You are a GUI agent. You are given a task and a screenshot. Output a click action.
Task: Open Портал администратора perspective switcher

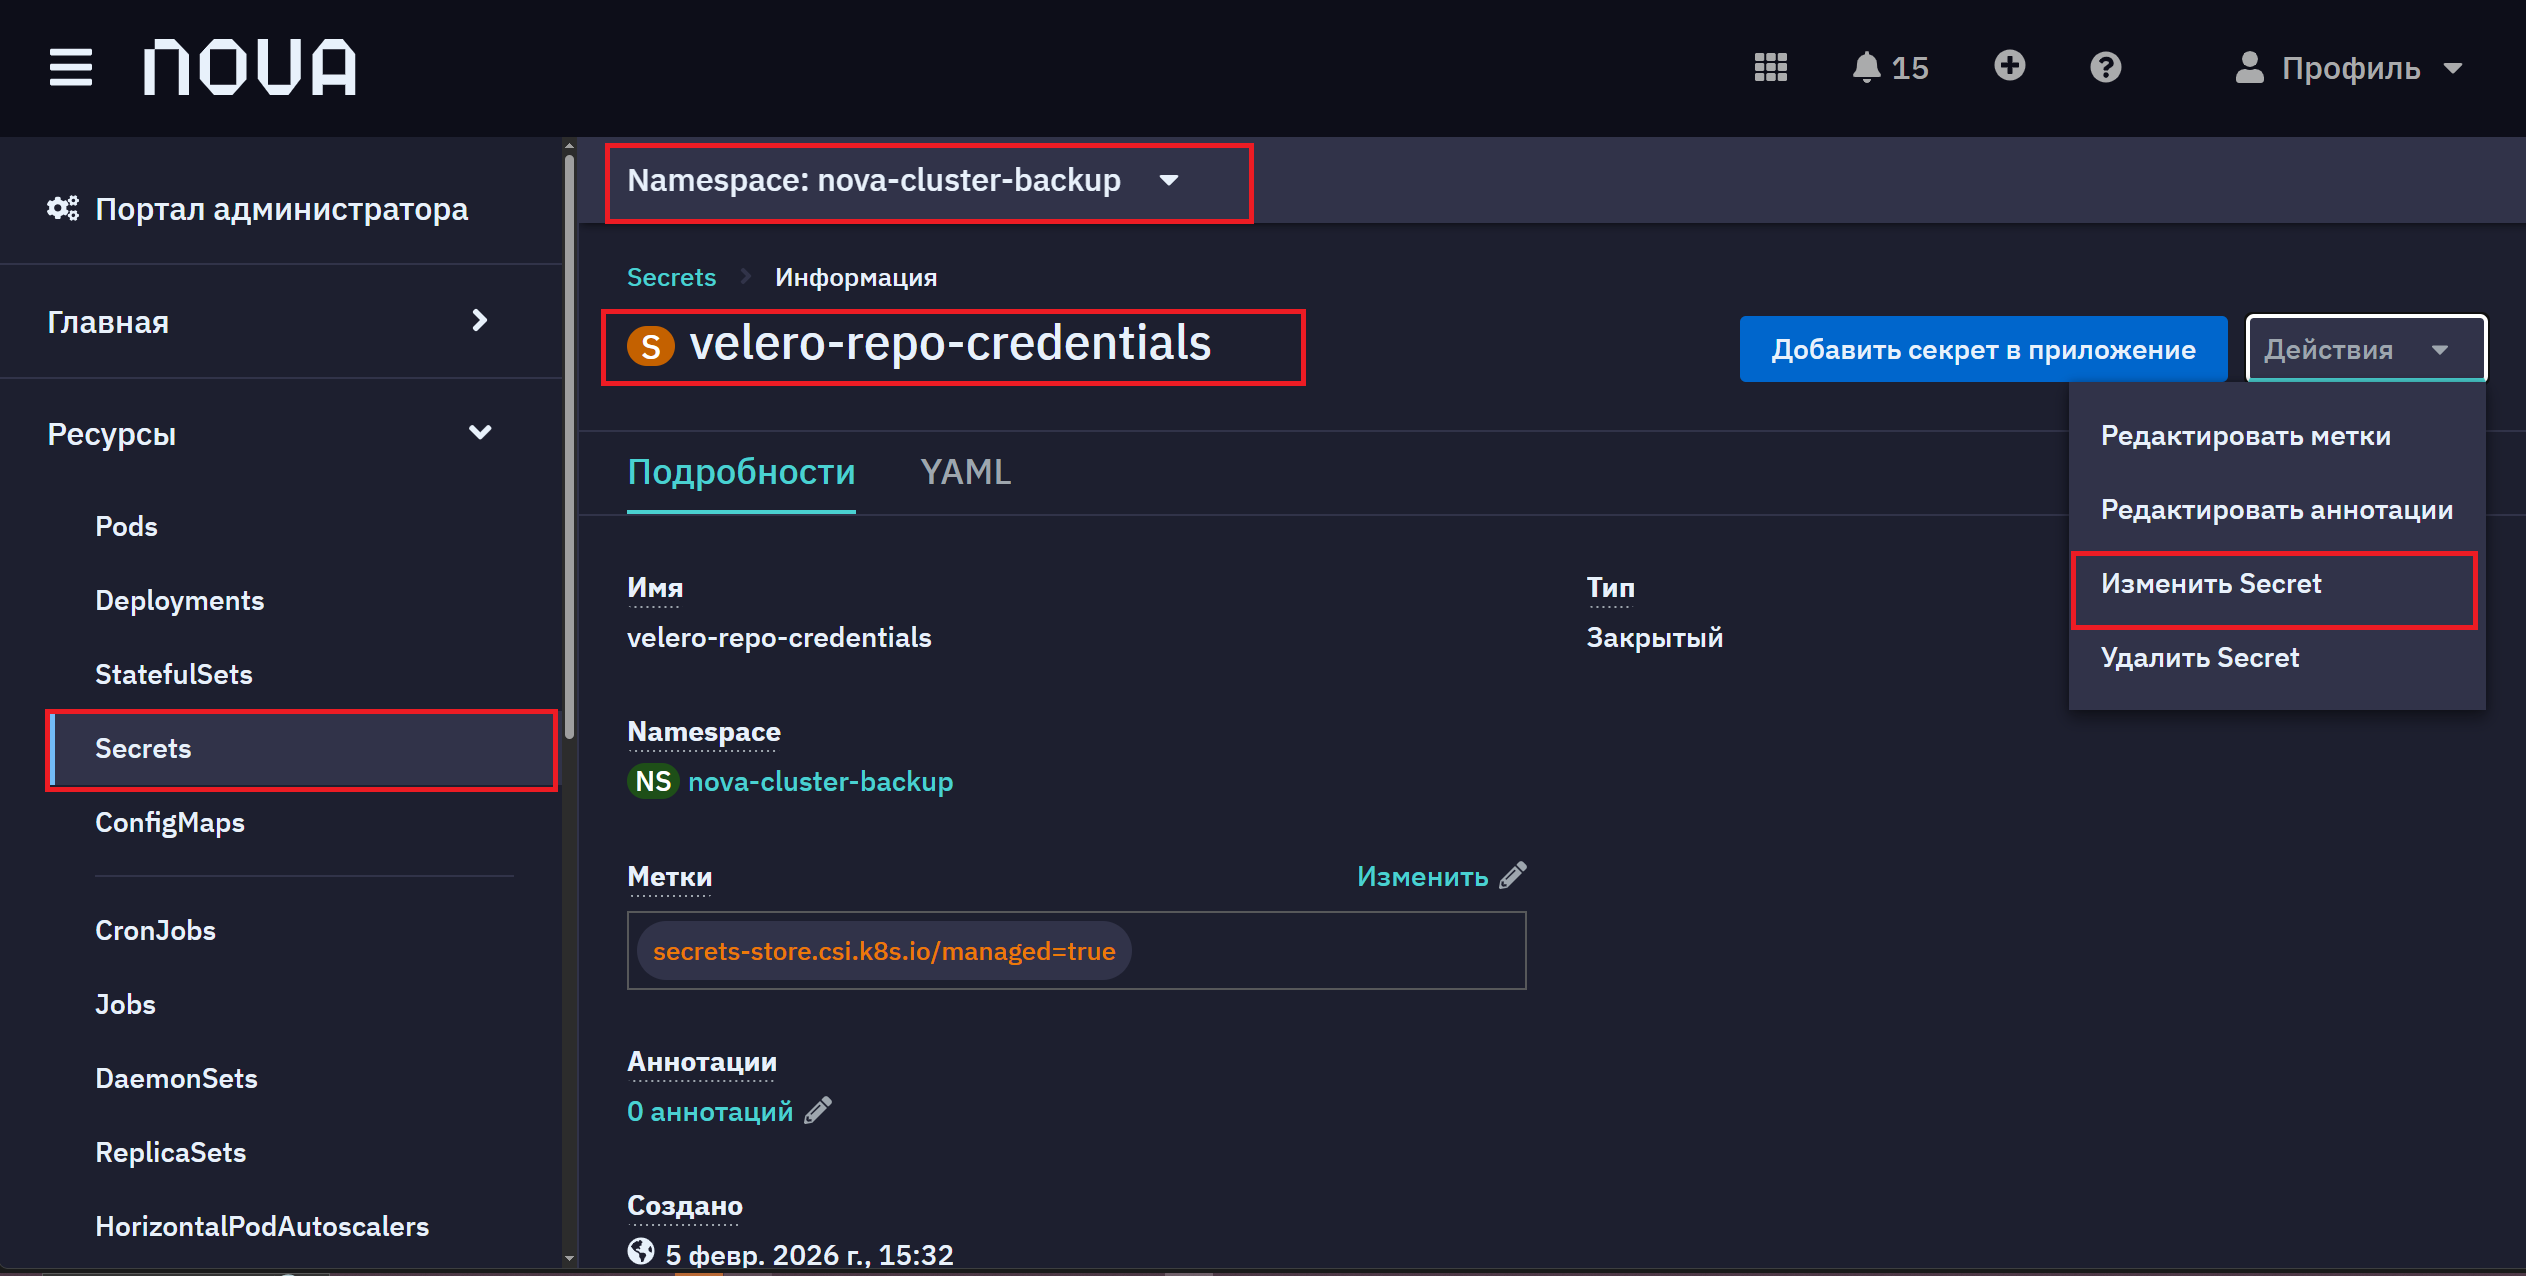258,208
